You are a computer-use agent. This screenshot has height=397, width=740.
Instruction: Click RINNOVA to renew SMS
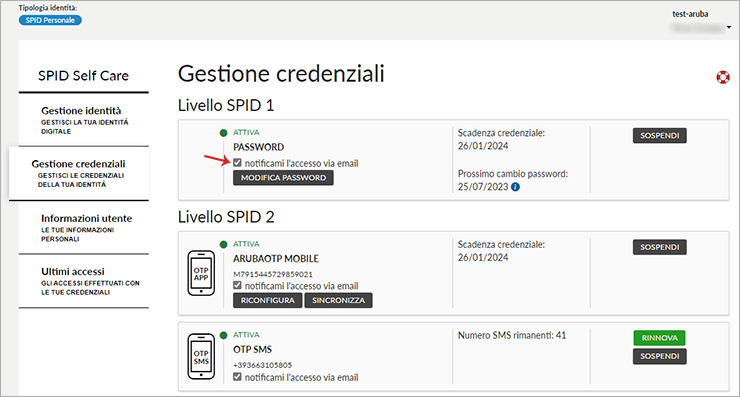coord(659,338)
